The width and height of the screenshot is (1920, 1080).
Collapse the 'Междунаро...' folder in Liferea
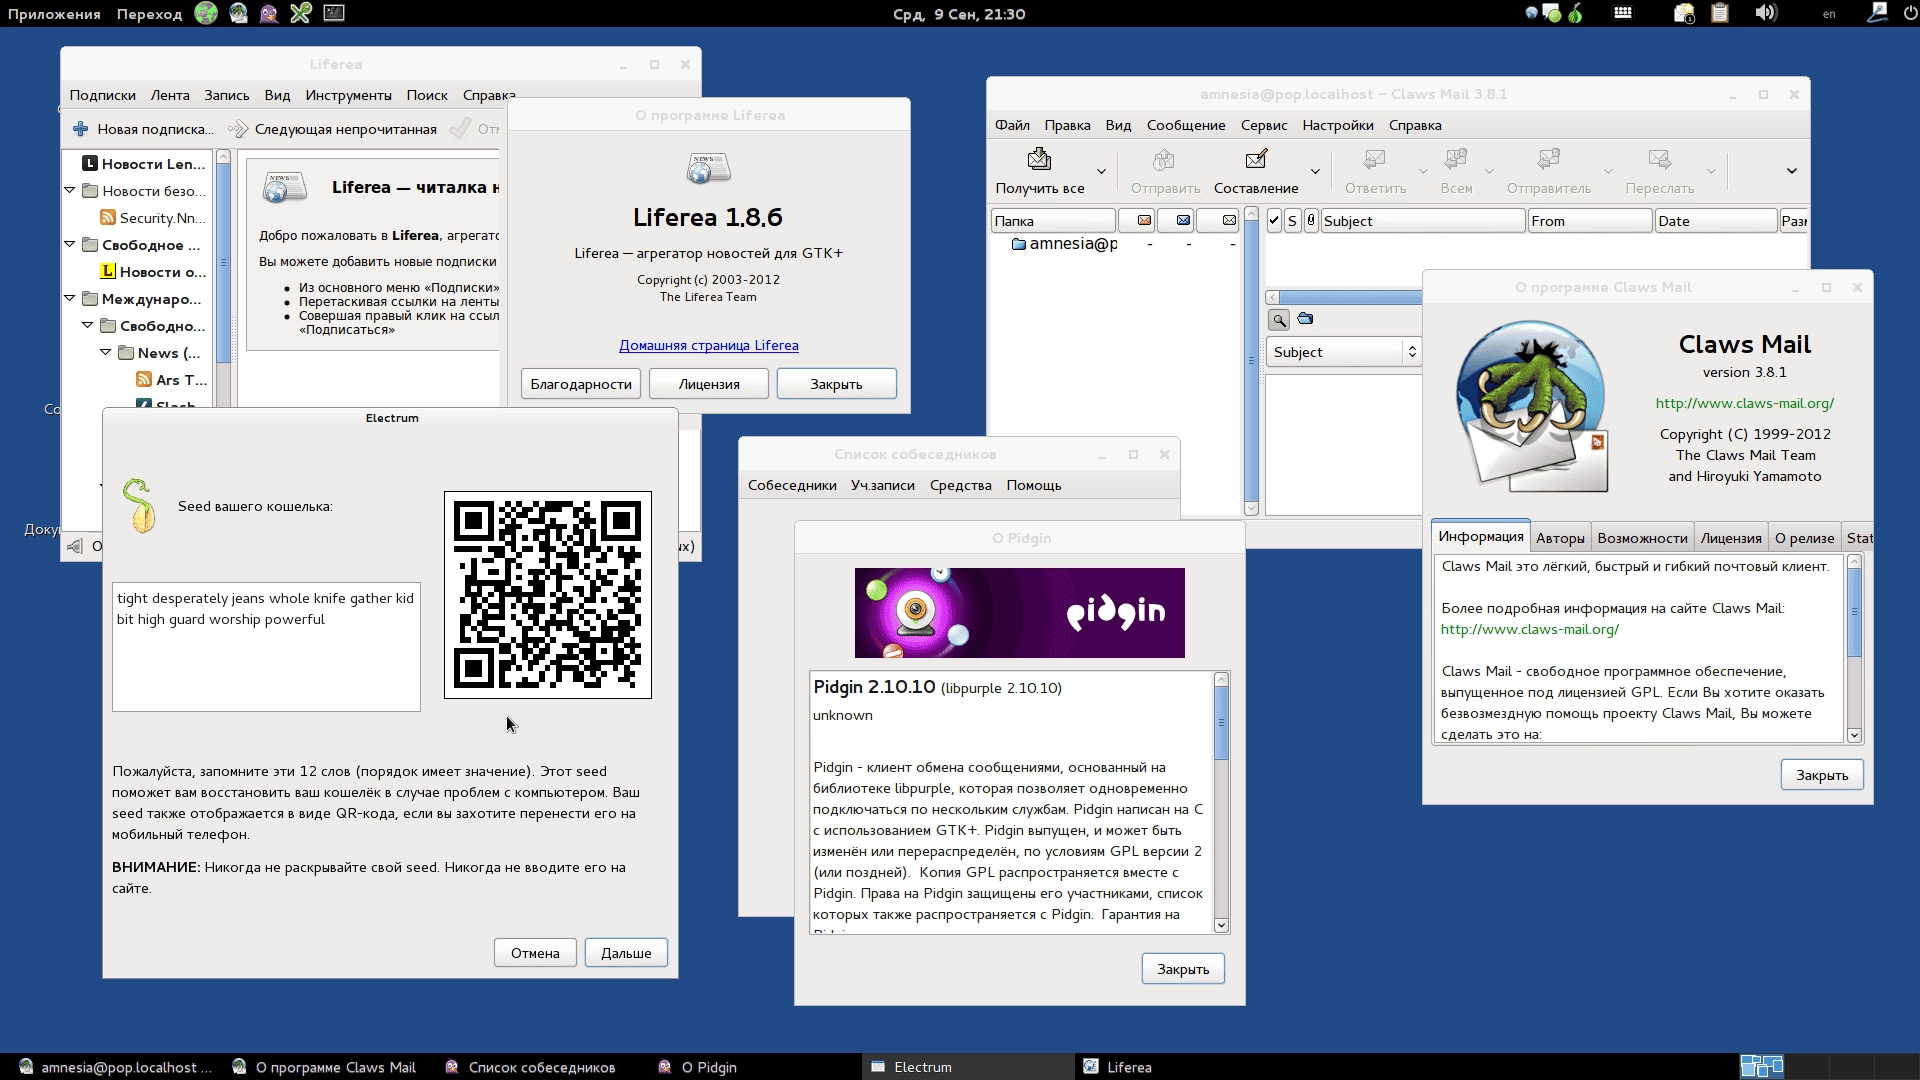point(70,298)
